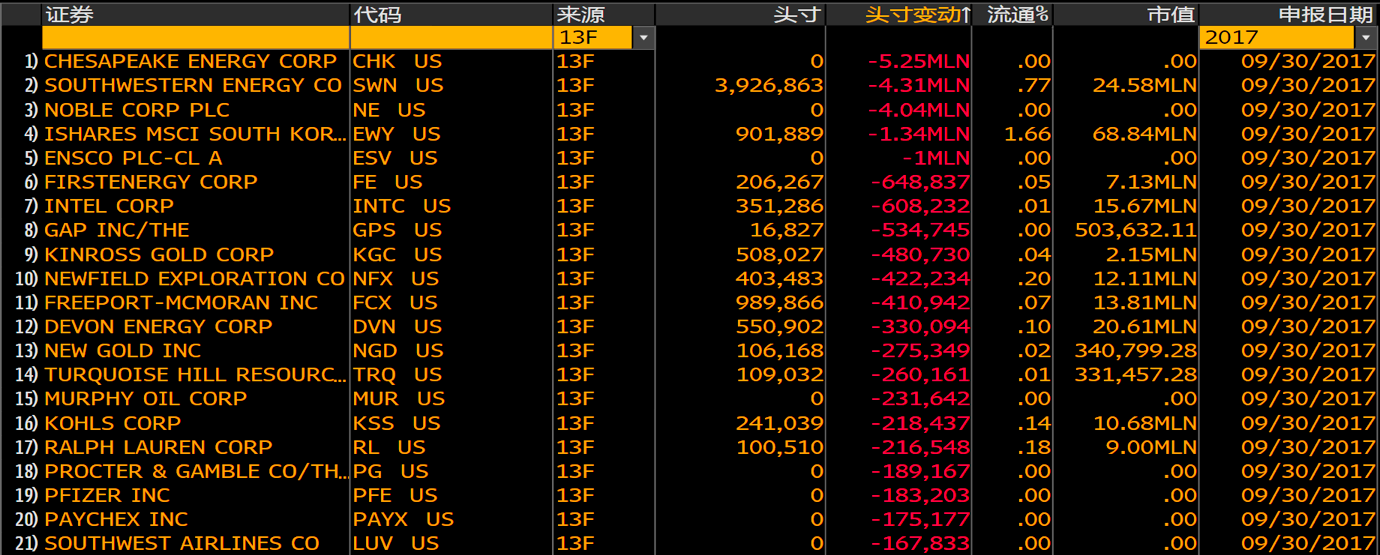Select NEWFIELD EXPLORATION CO security
The height and width of the screenshot is (555, 1380).
pos(194,278)
